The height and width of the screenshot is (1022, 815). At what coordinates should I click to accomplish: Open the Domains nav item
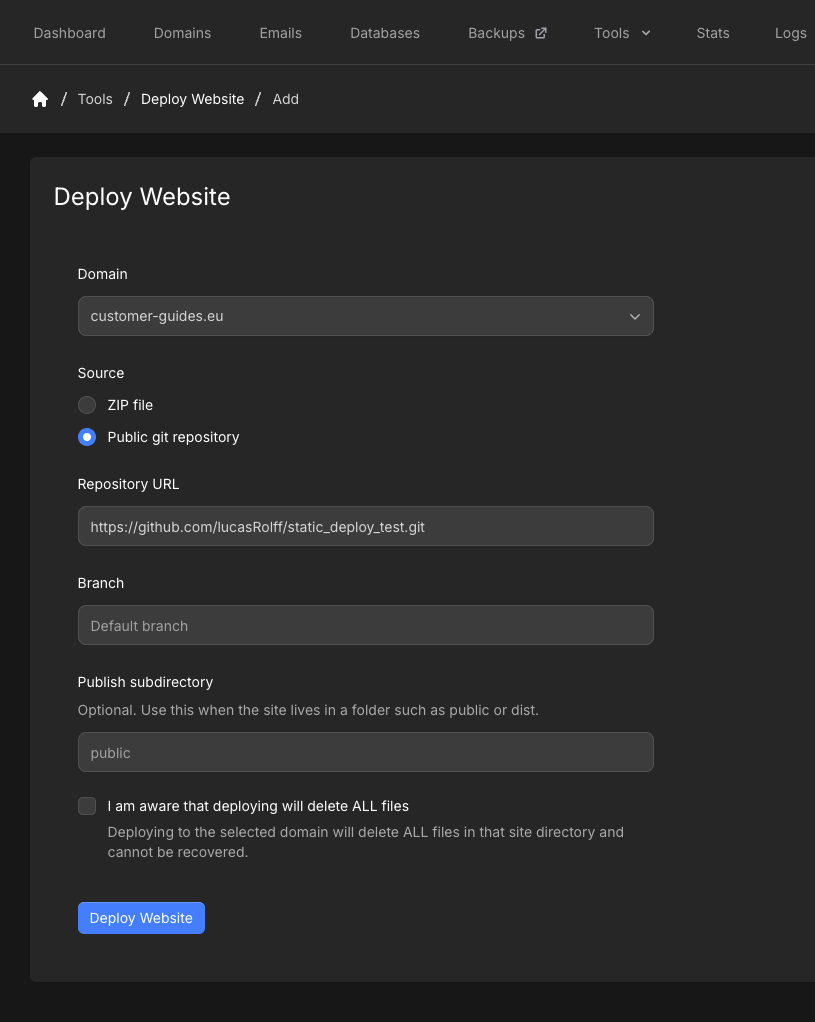pyautogui.click(x=183, y=33)
